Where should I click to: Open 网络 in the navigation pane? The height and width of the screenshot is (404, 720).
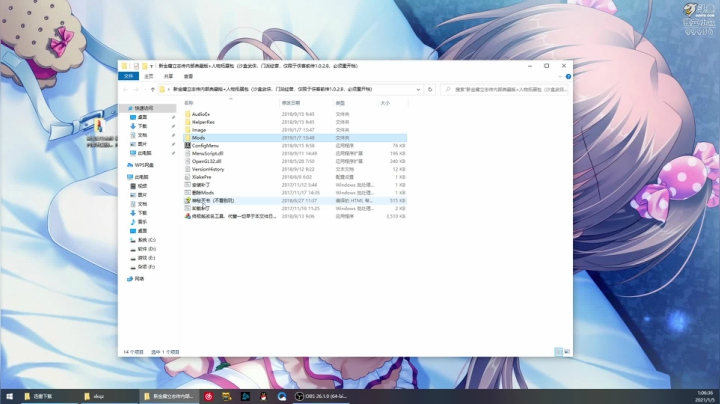click(135, 279)
